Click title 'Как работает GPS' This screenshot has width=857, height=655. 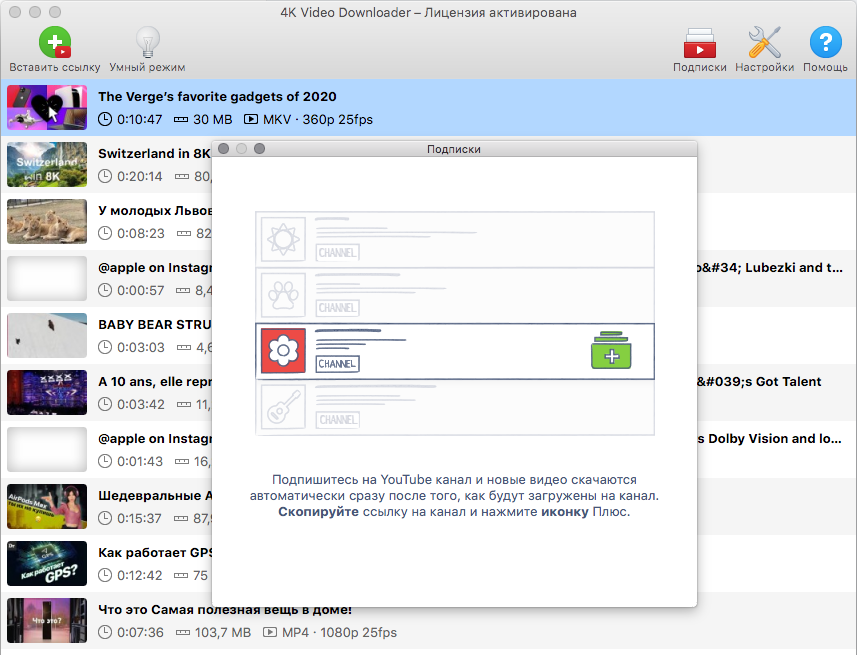point(155,553)
